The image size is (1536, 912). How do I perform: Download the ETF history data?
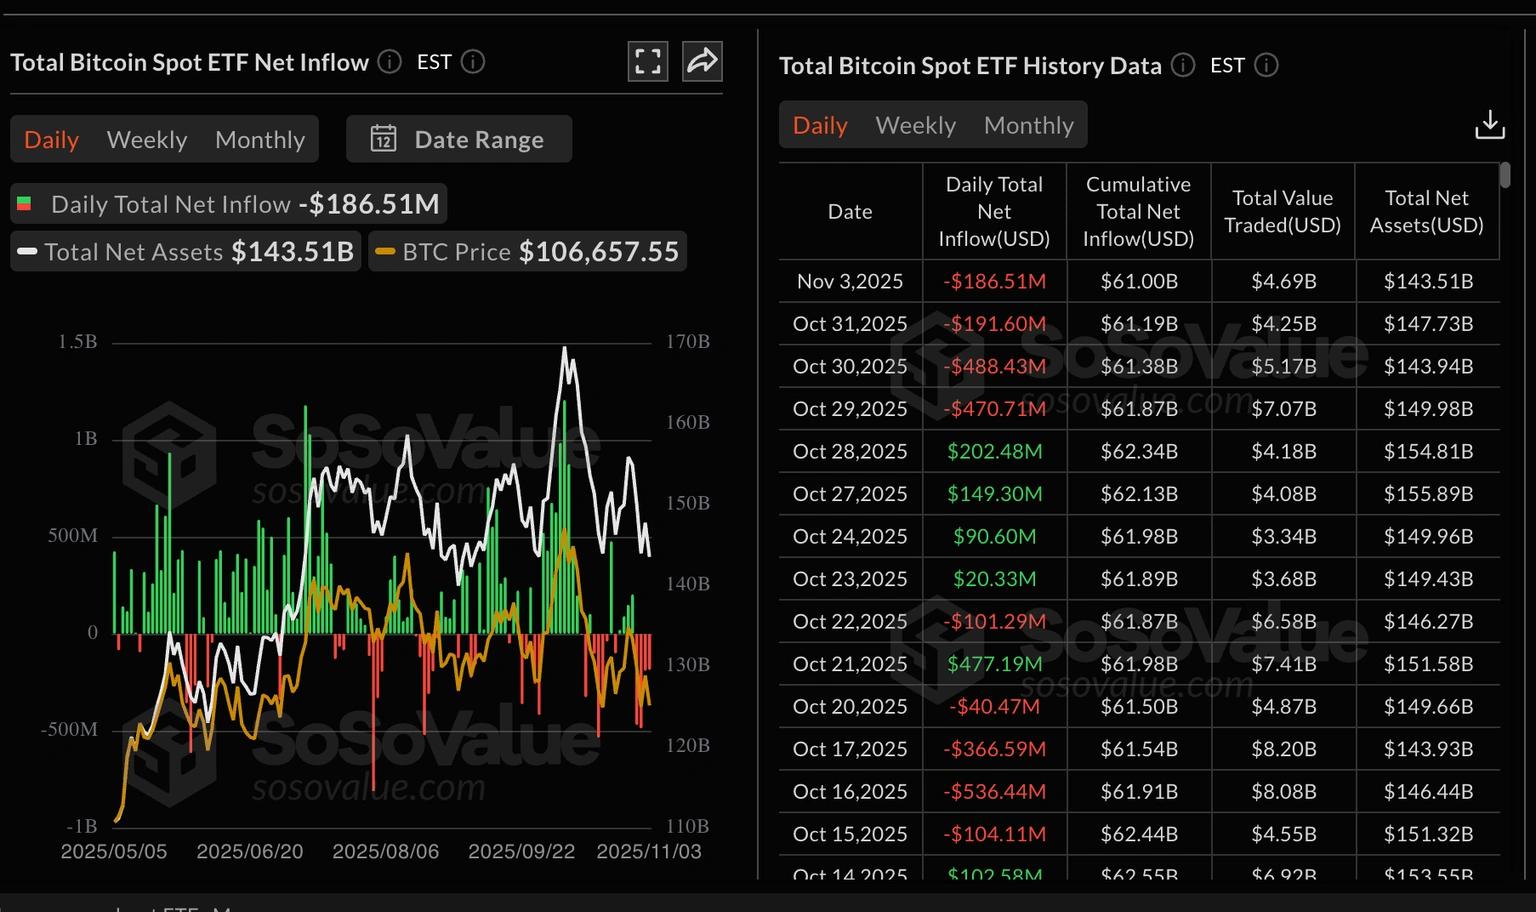click(x=1490, y=124)
